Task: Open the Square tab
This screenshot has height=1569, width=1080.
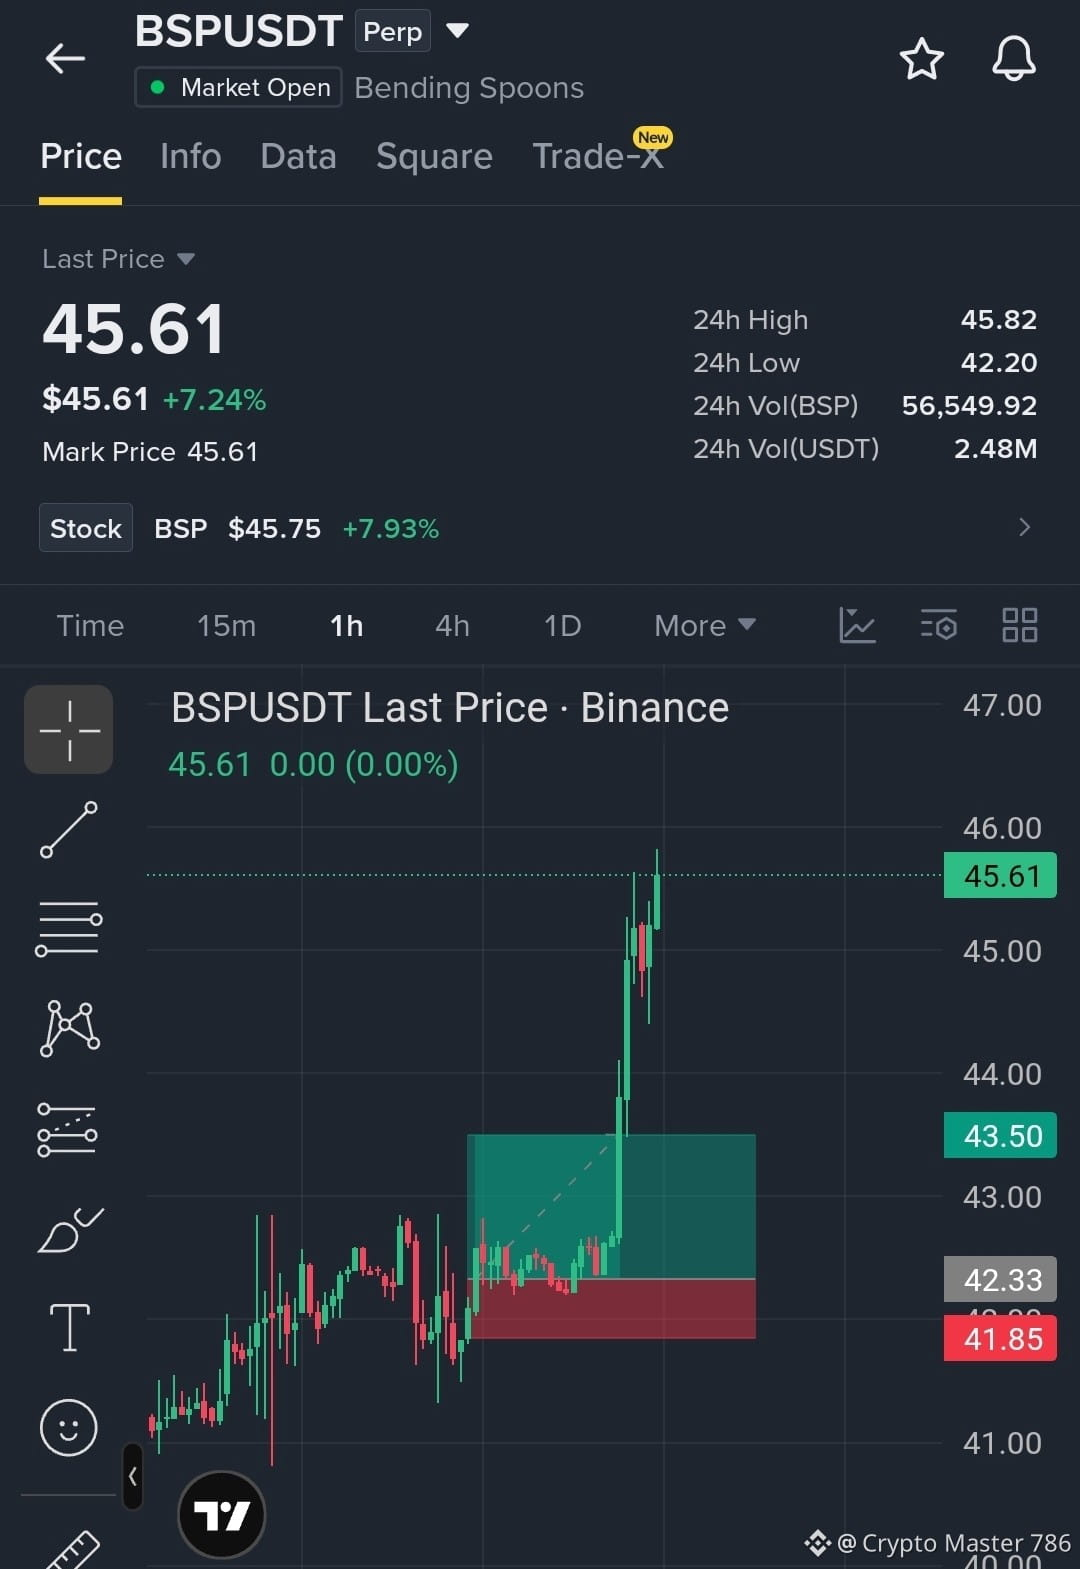Action: 434,157
